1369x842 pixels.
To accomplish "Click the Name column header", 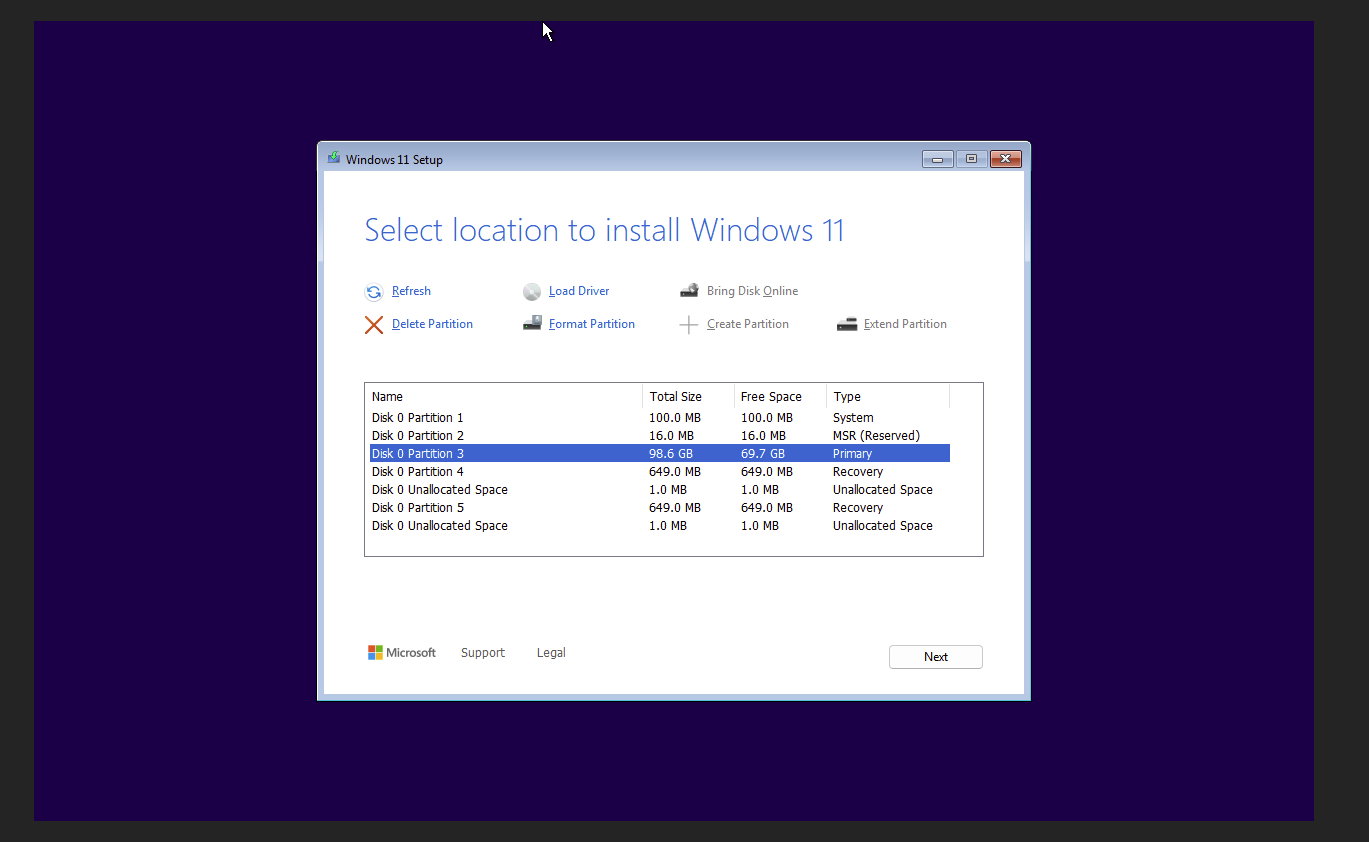I will 387,396.
